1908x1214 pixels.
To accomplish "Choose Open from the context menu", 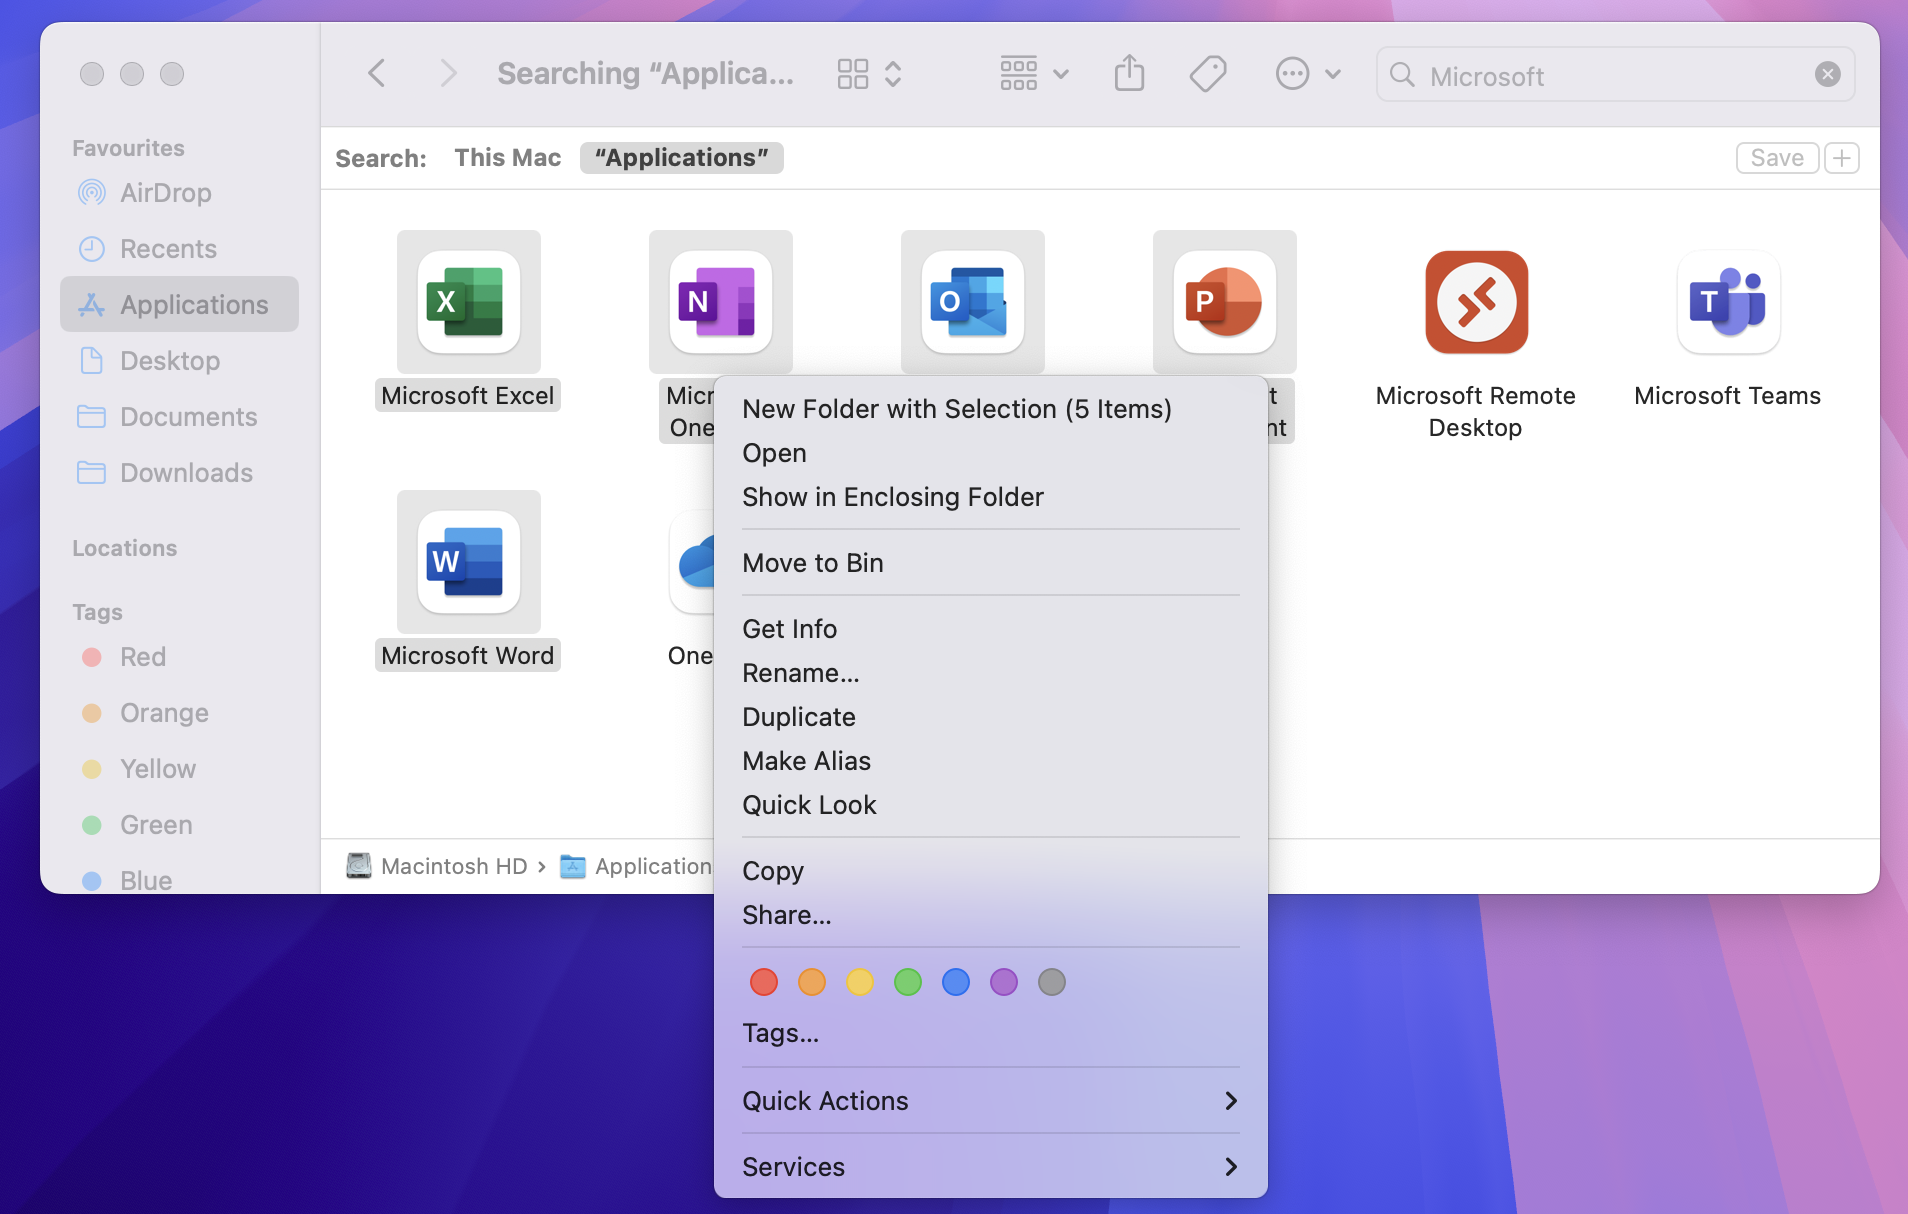I will point(991,453).
